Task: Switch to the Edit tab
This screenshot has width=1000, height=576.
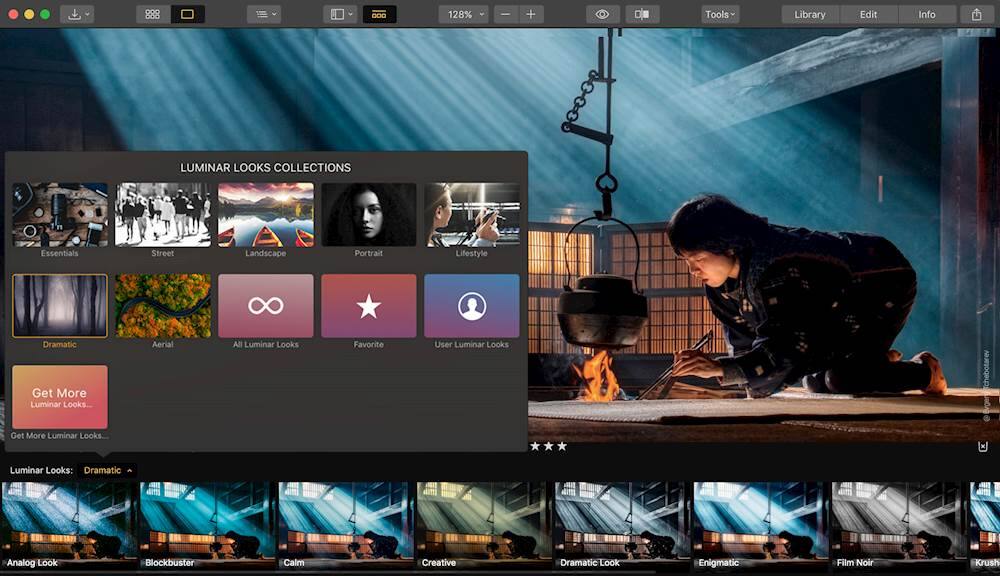Action: tap(868, 14)
